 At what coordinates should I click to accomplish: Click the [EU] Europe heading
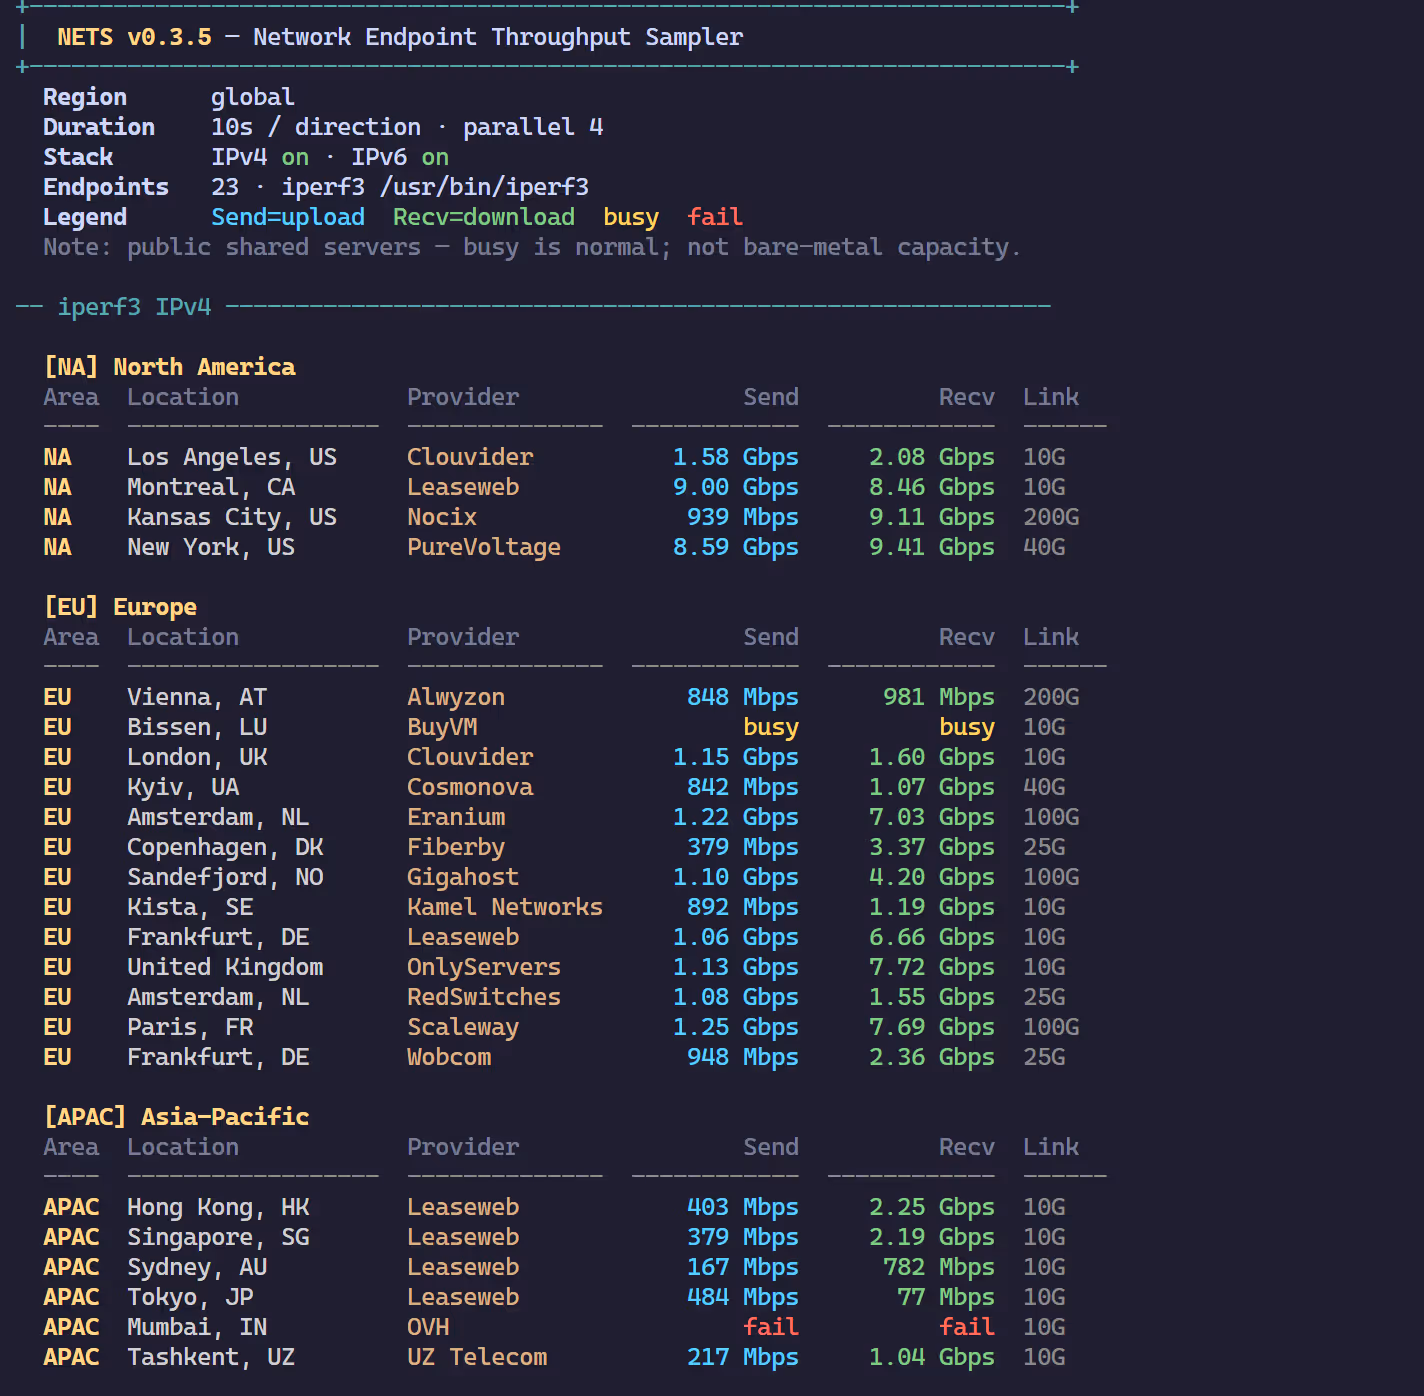[x=120, y=607]
